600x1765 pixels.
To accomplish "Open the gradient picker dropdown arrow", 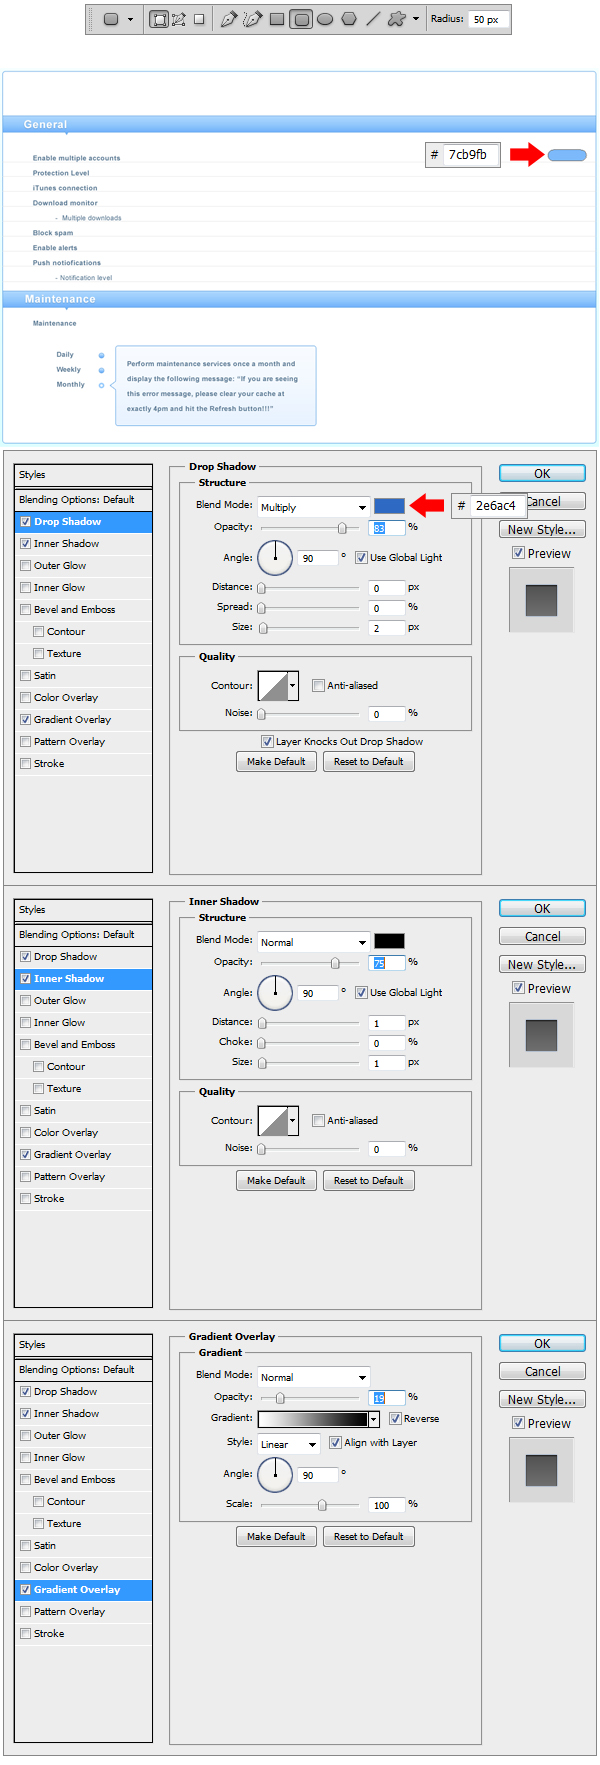I will [x=374, y=1419].
